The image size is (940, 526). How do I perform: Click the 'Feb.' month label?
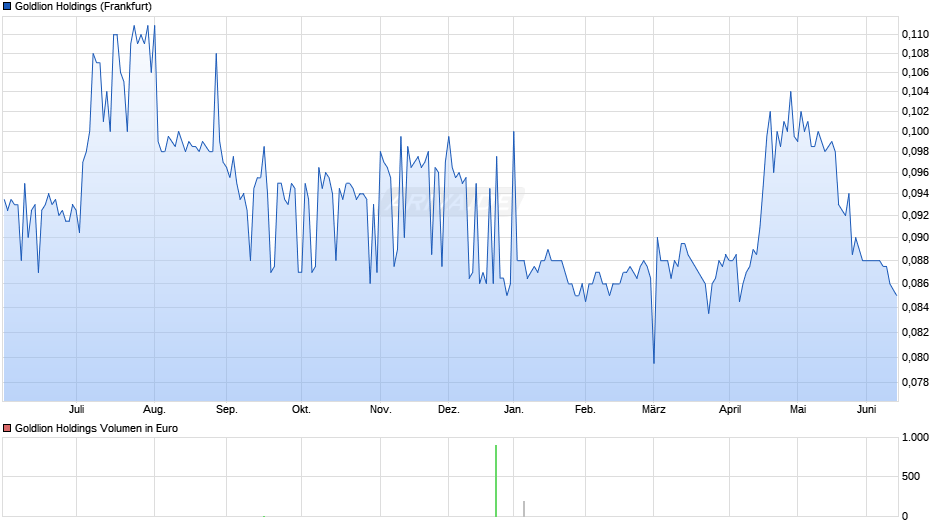click(585, 410)
